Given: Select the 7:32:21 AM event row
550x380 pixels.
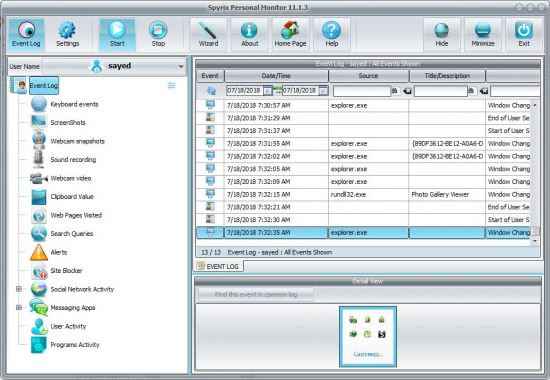Looking at the screenshot, I should (x=363, y=207).
